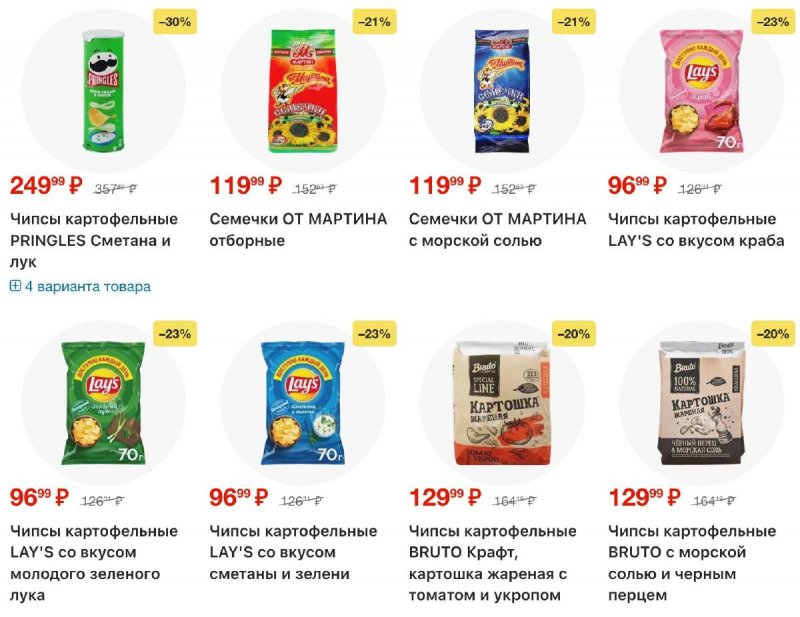Expand the plus icon for product variants
Image resolution: width=800 pixels, height=617 pixels.
(x=15, y=286)
